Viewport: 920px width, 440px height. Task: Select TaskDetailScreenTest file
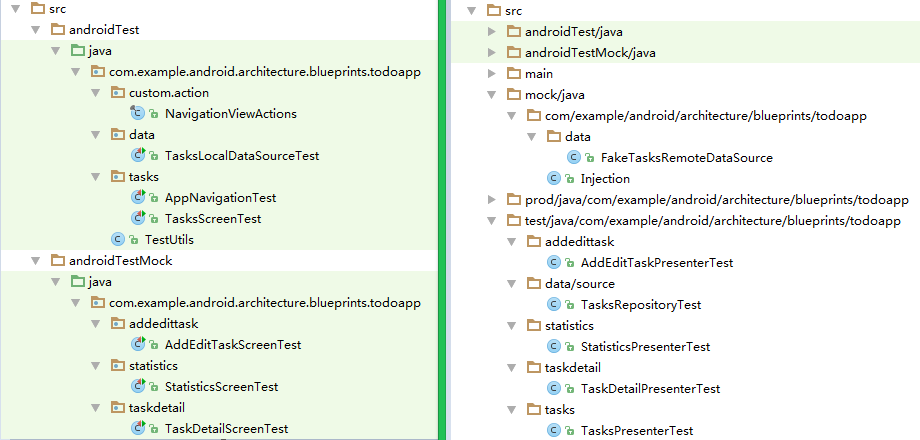(226, 428)
